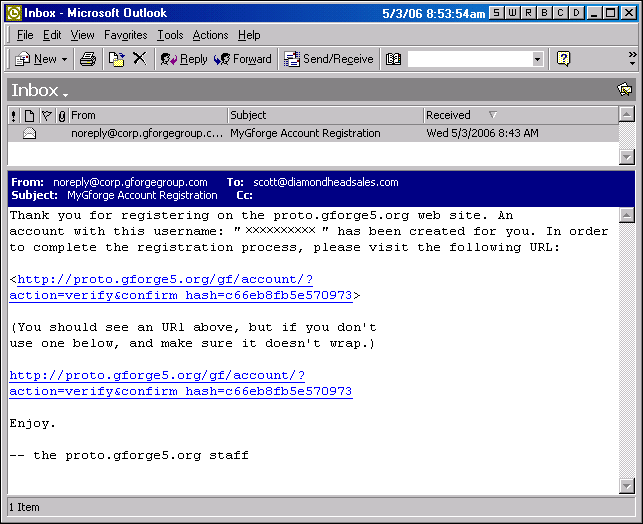Click the Print icon in the toolbar
Viewport: 643px width, 524px height.
point(88,59)
